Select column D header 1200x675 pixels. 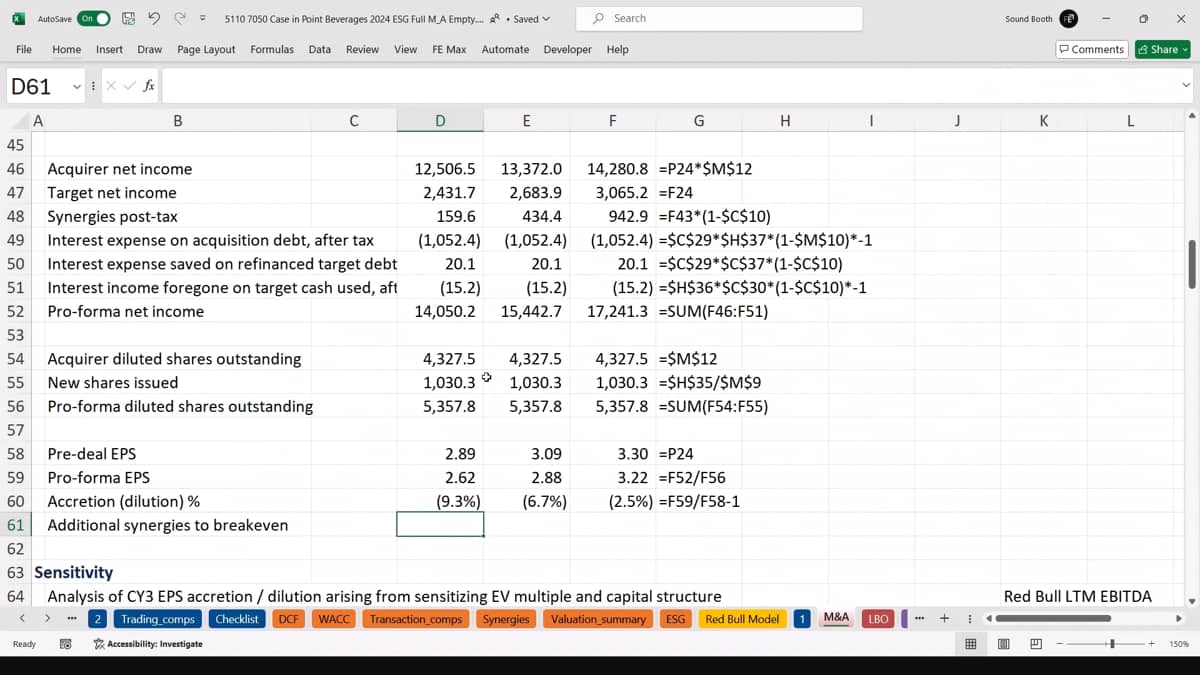440,121
